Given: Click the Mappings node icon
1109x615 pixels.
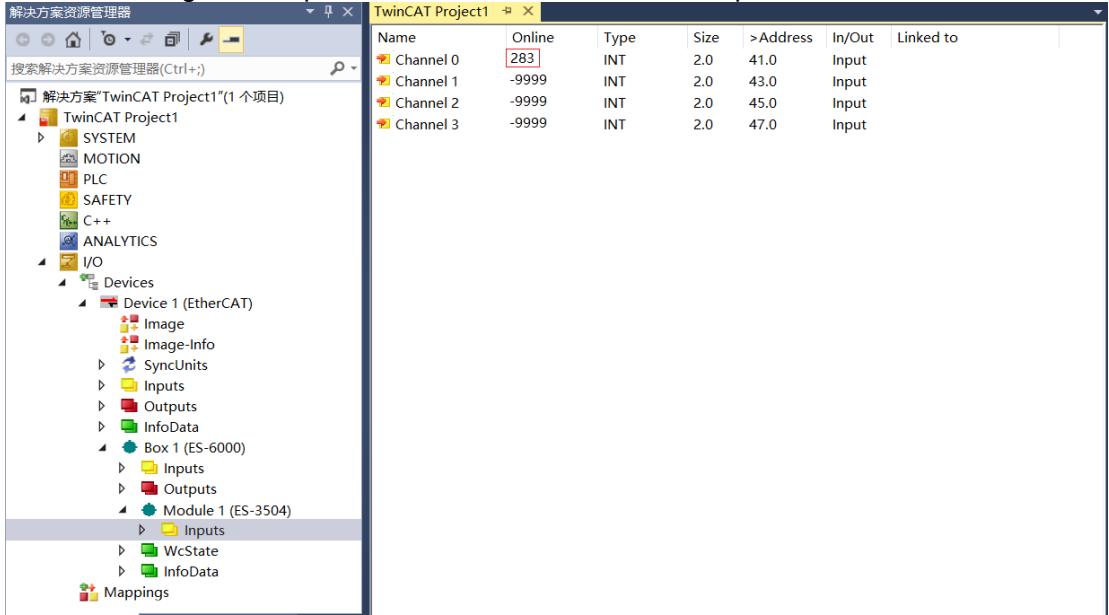Looking at the screenshot, I should point(88,592).
